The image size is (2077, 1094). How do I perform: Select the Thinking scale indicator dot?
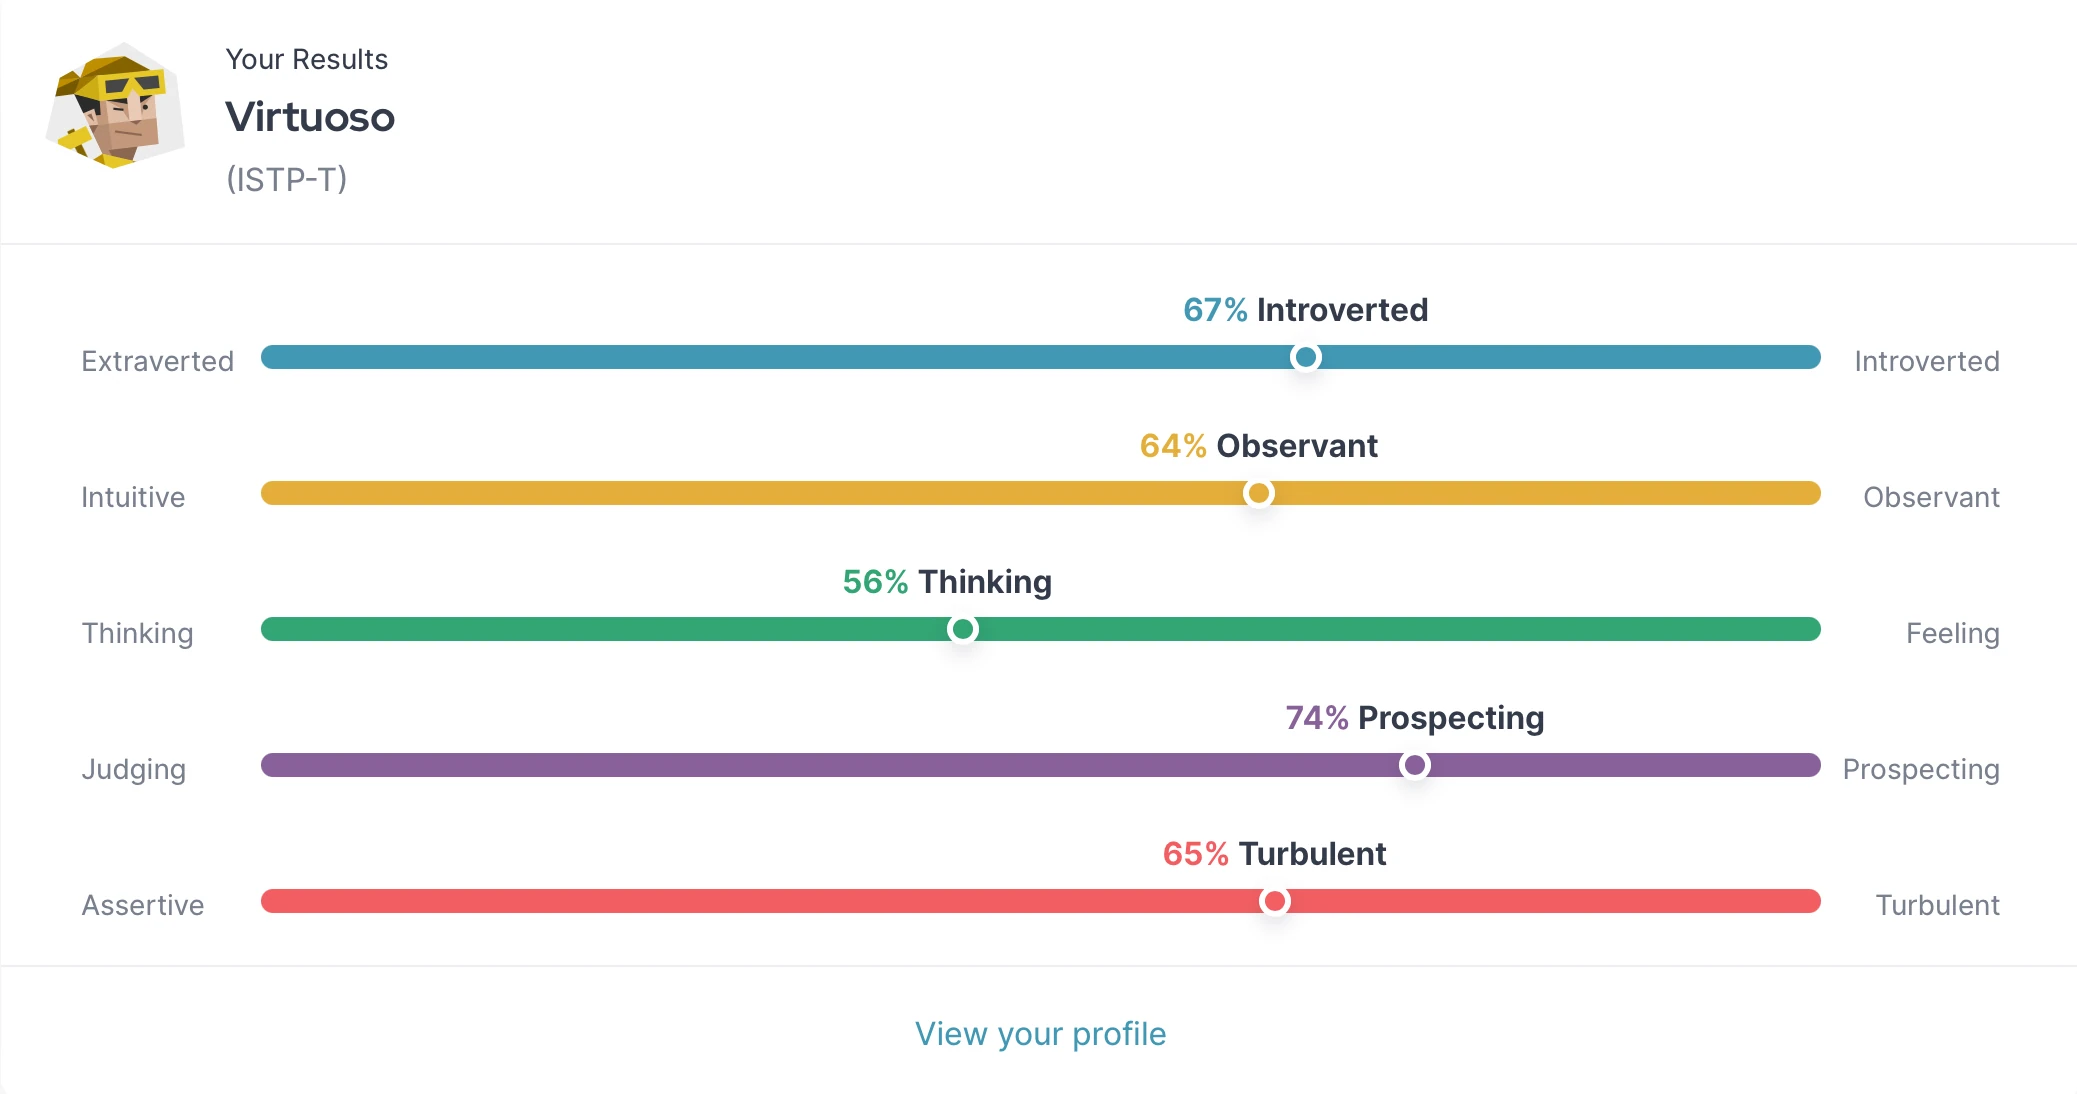[963, 629]
